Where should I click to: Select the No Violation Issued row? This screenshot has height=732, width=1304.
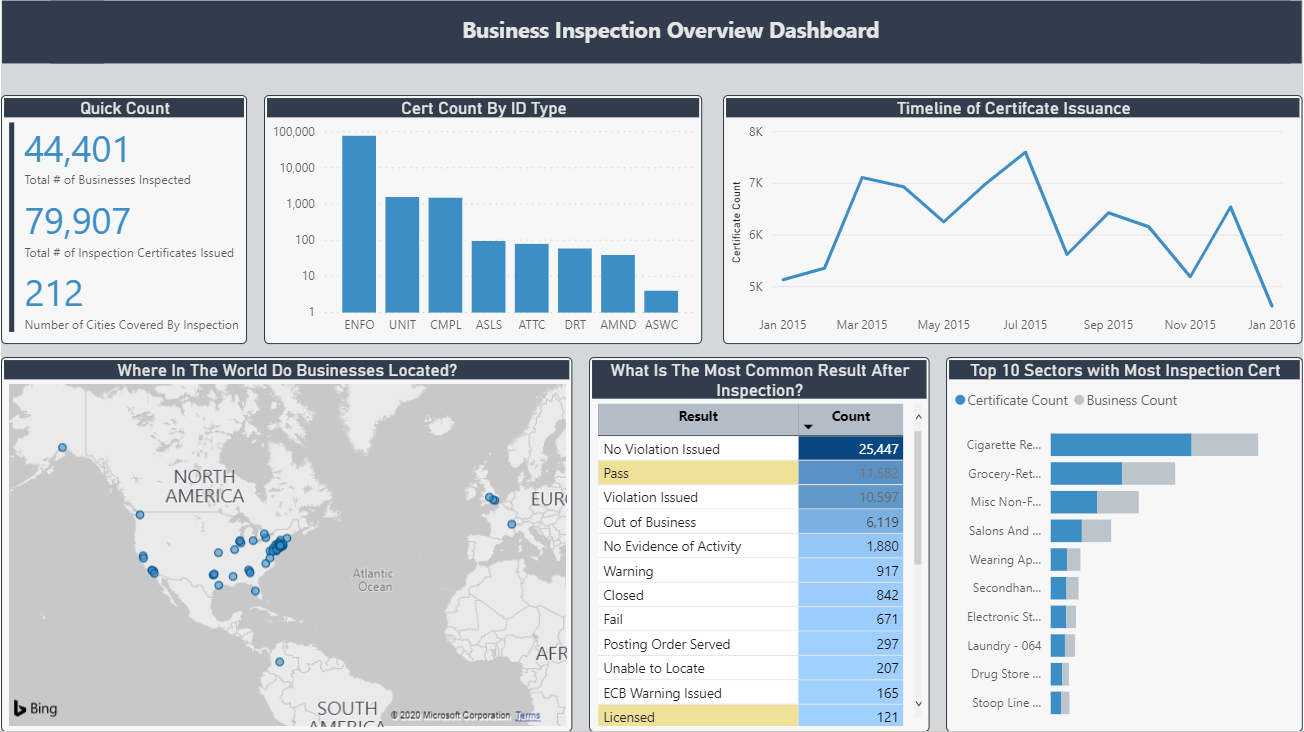(x=698, y=449)
